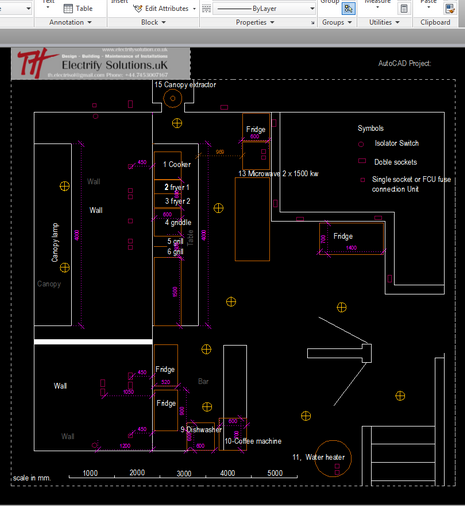The image size is (465, 506).
Task: Expand the Edit Attributes dropdown arrow
Action: tap(194, 9)
